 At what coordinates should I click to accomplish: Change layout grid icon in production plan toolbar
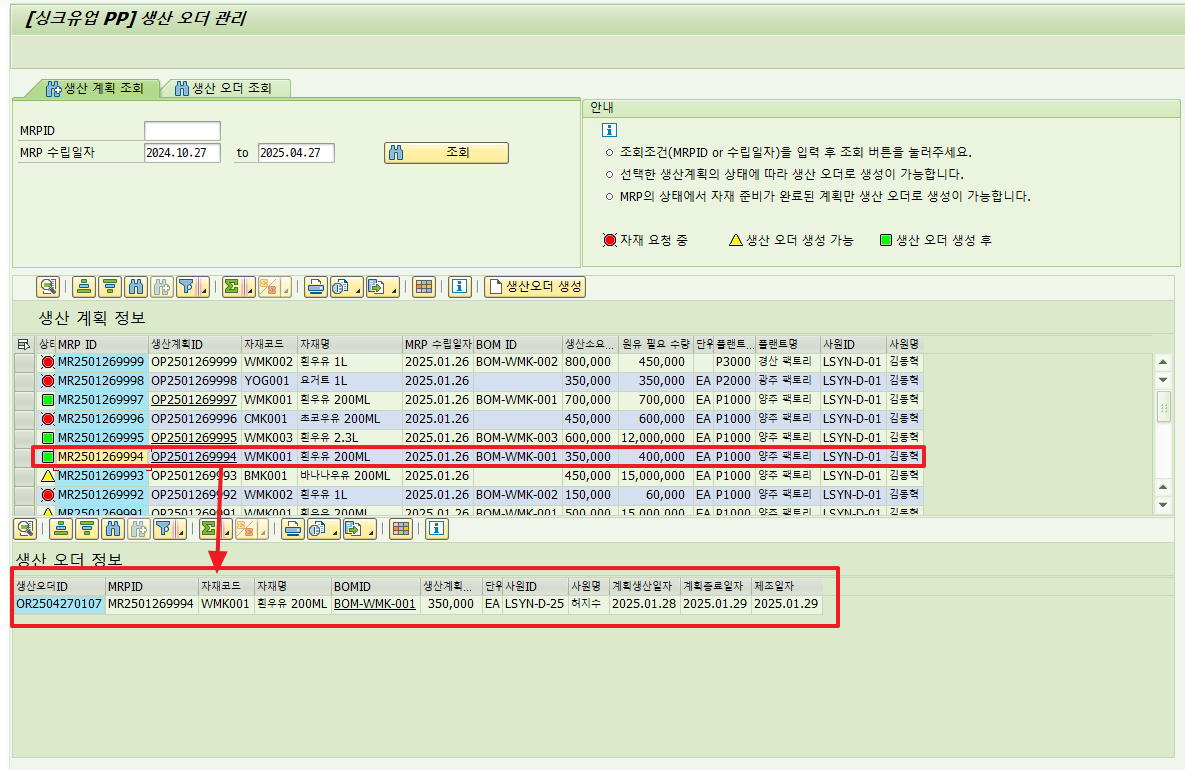[x=424, y=287]
